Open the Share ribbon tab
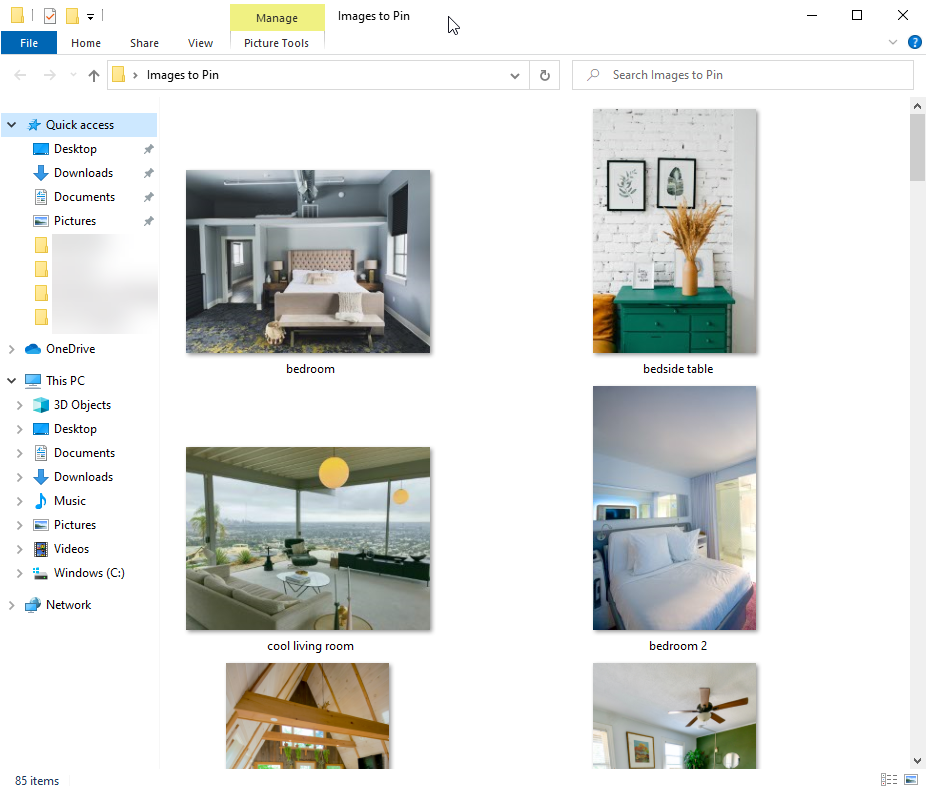The image size is (927, 793). tap(144, 43)
